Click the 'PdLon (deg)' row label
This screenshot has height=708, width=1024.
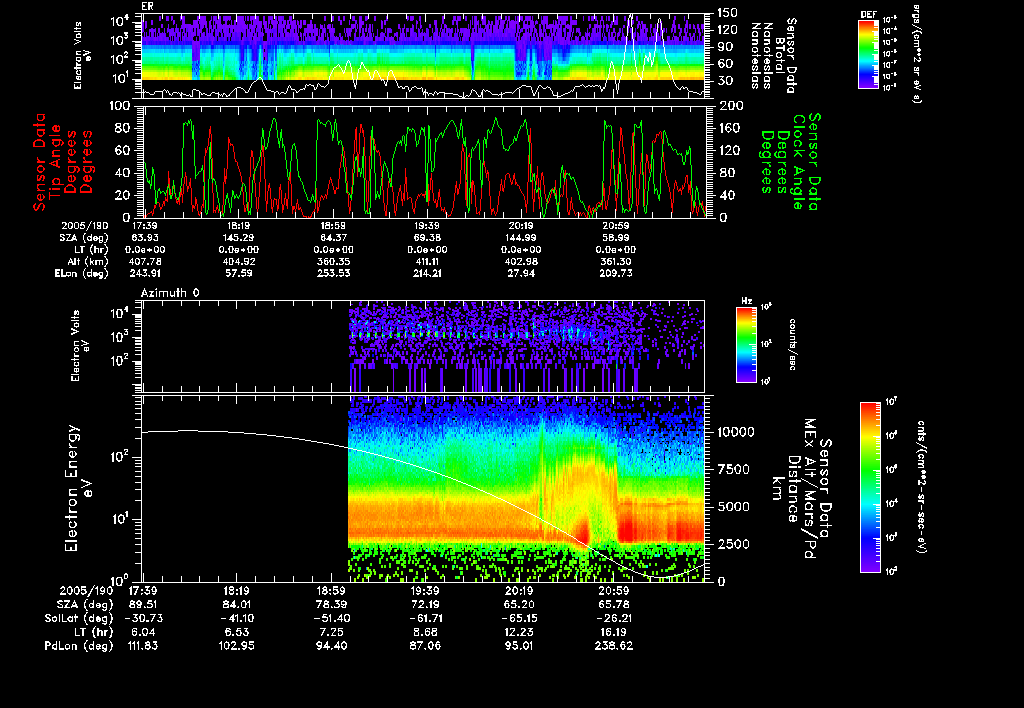(79, 645)
